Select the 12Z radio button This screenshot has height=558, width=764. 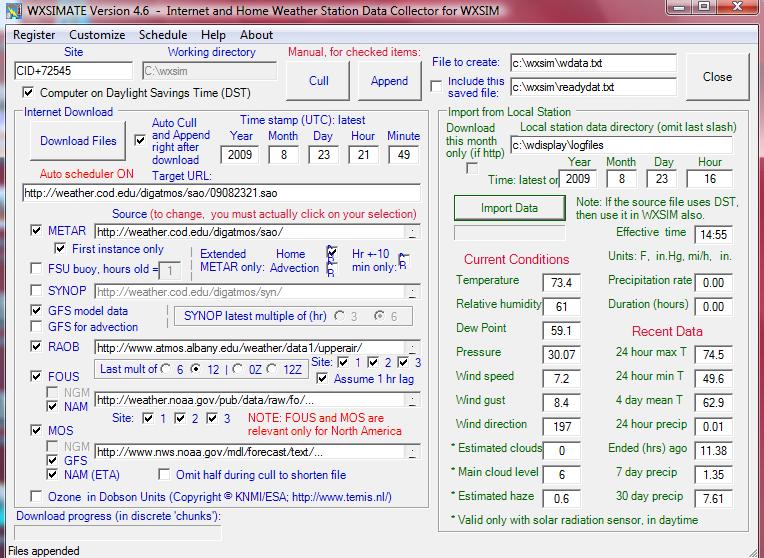pyautogui.click(x=272, y=369)
